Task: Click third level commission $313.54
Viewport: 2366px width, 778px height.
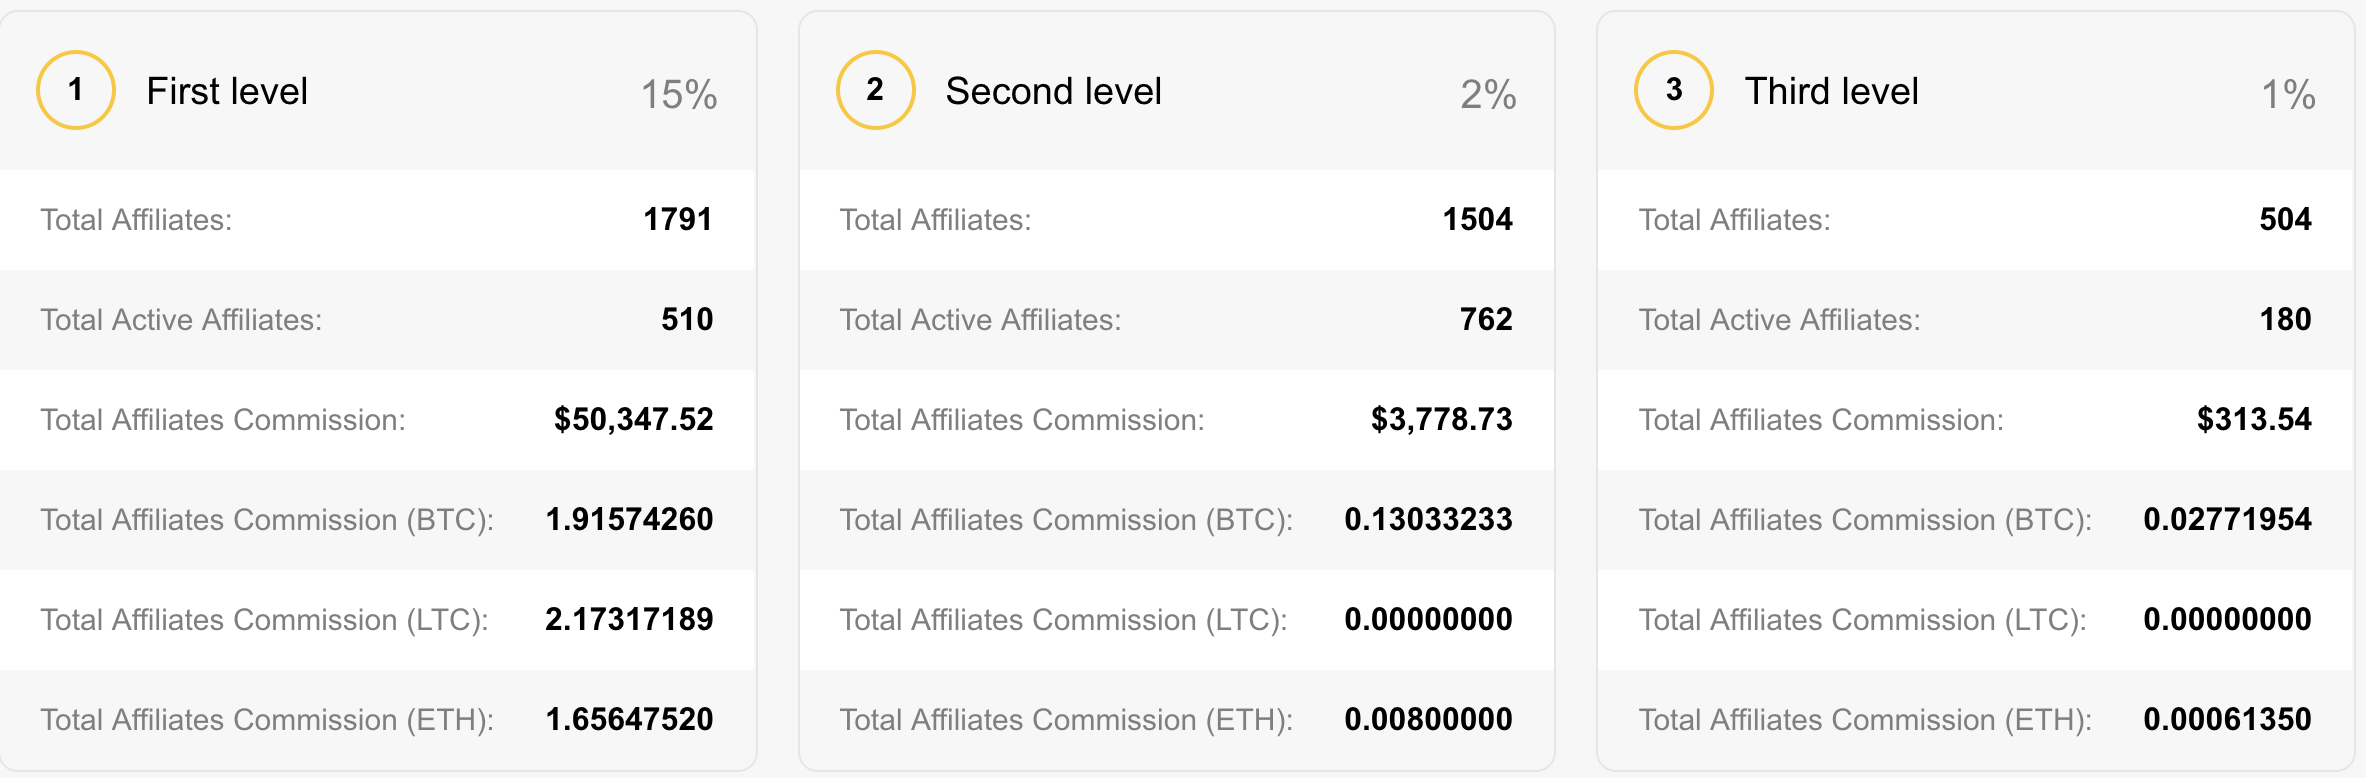Action: [2254, 419]
